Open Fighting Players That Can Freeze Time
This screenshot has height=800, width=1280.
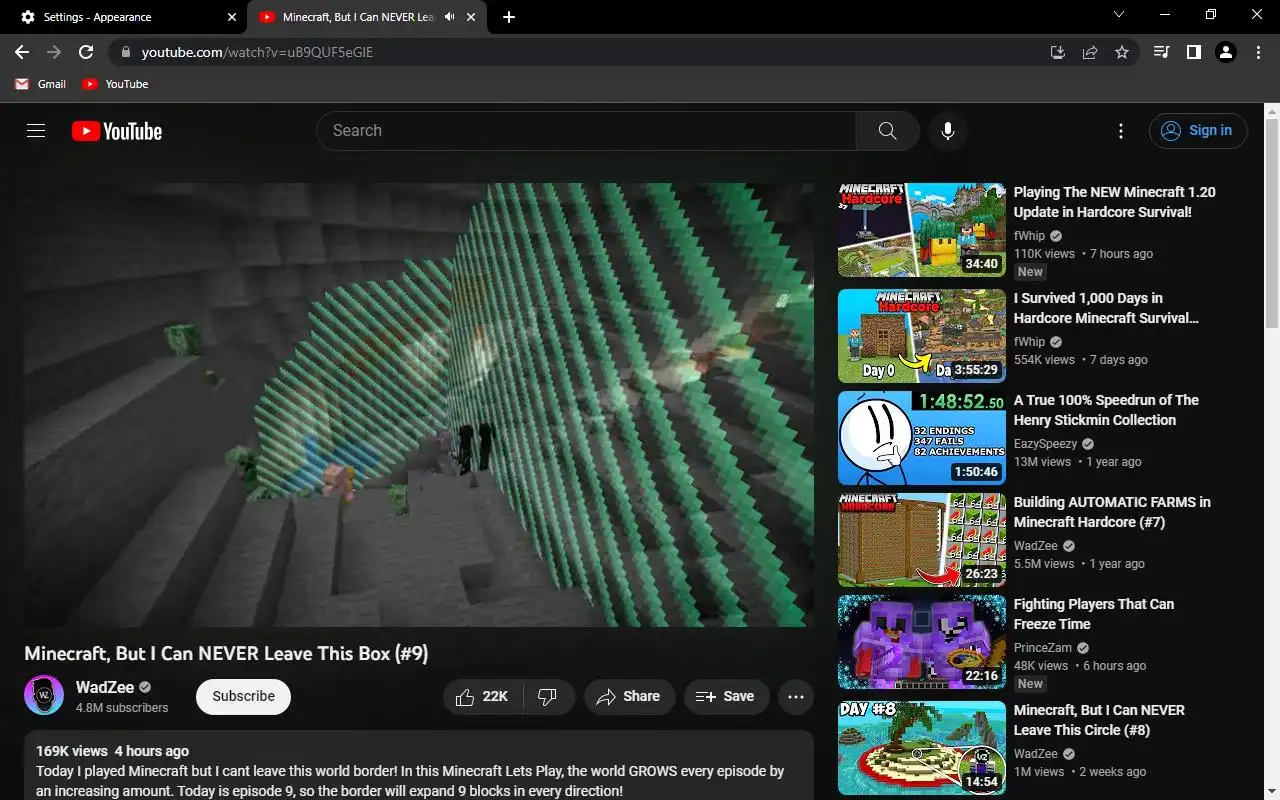(1094, 614)
